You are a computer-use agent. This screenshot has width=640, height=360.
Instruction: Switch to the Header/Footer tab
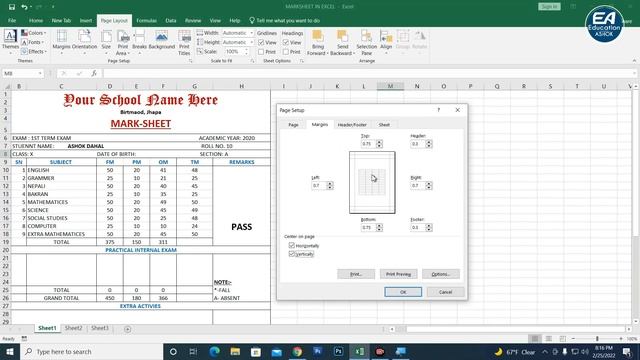click(352, 124)
